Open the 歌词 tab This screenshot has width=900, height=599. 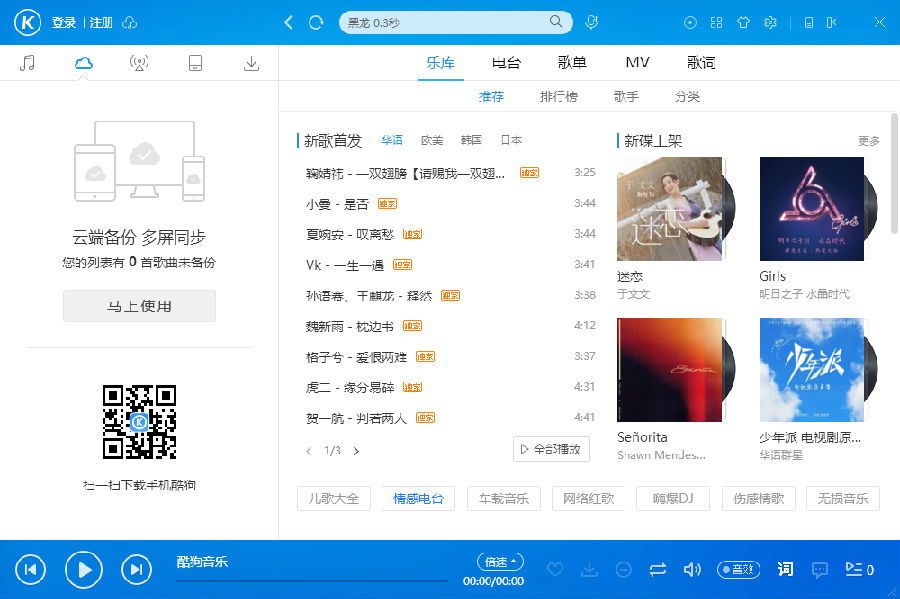tap(701, 63)
